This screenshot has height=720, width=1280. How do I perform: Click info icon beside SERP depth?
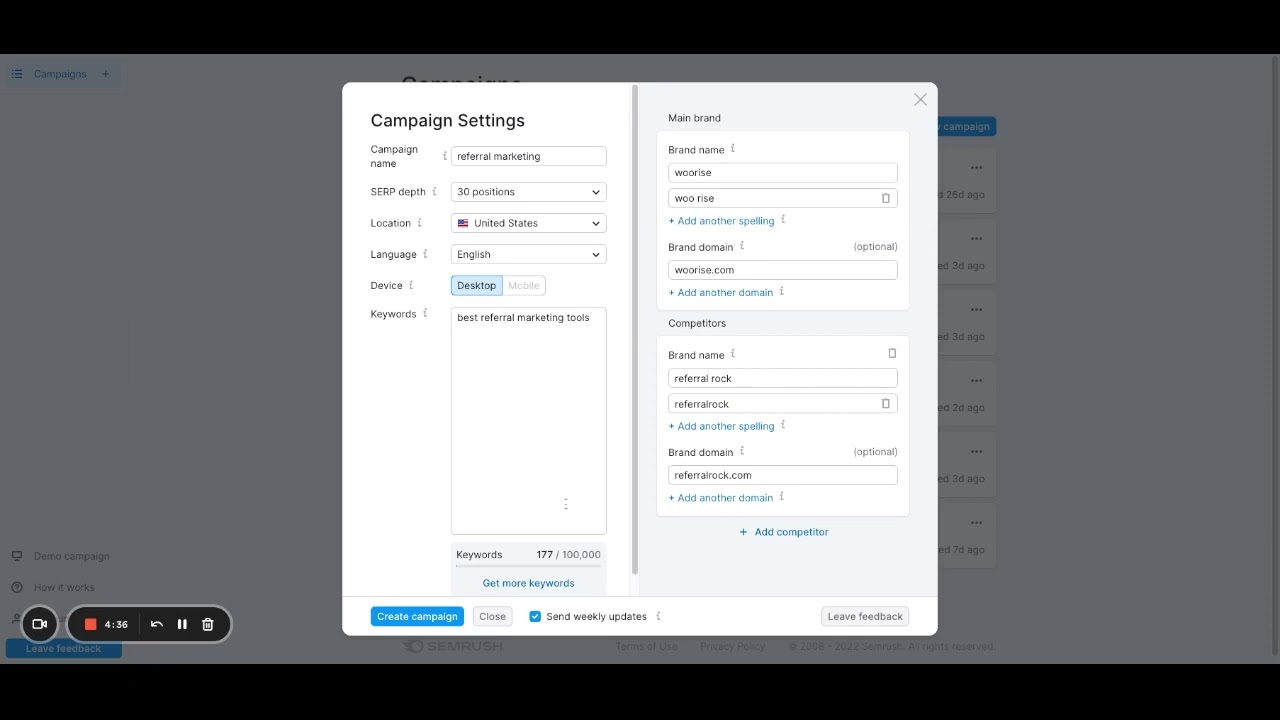[x=434, y=191]
